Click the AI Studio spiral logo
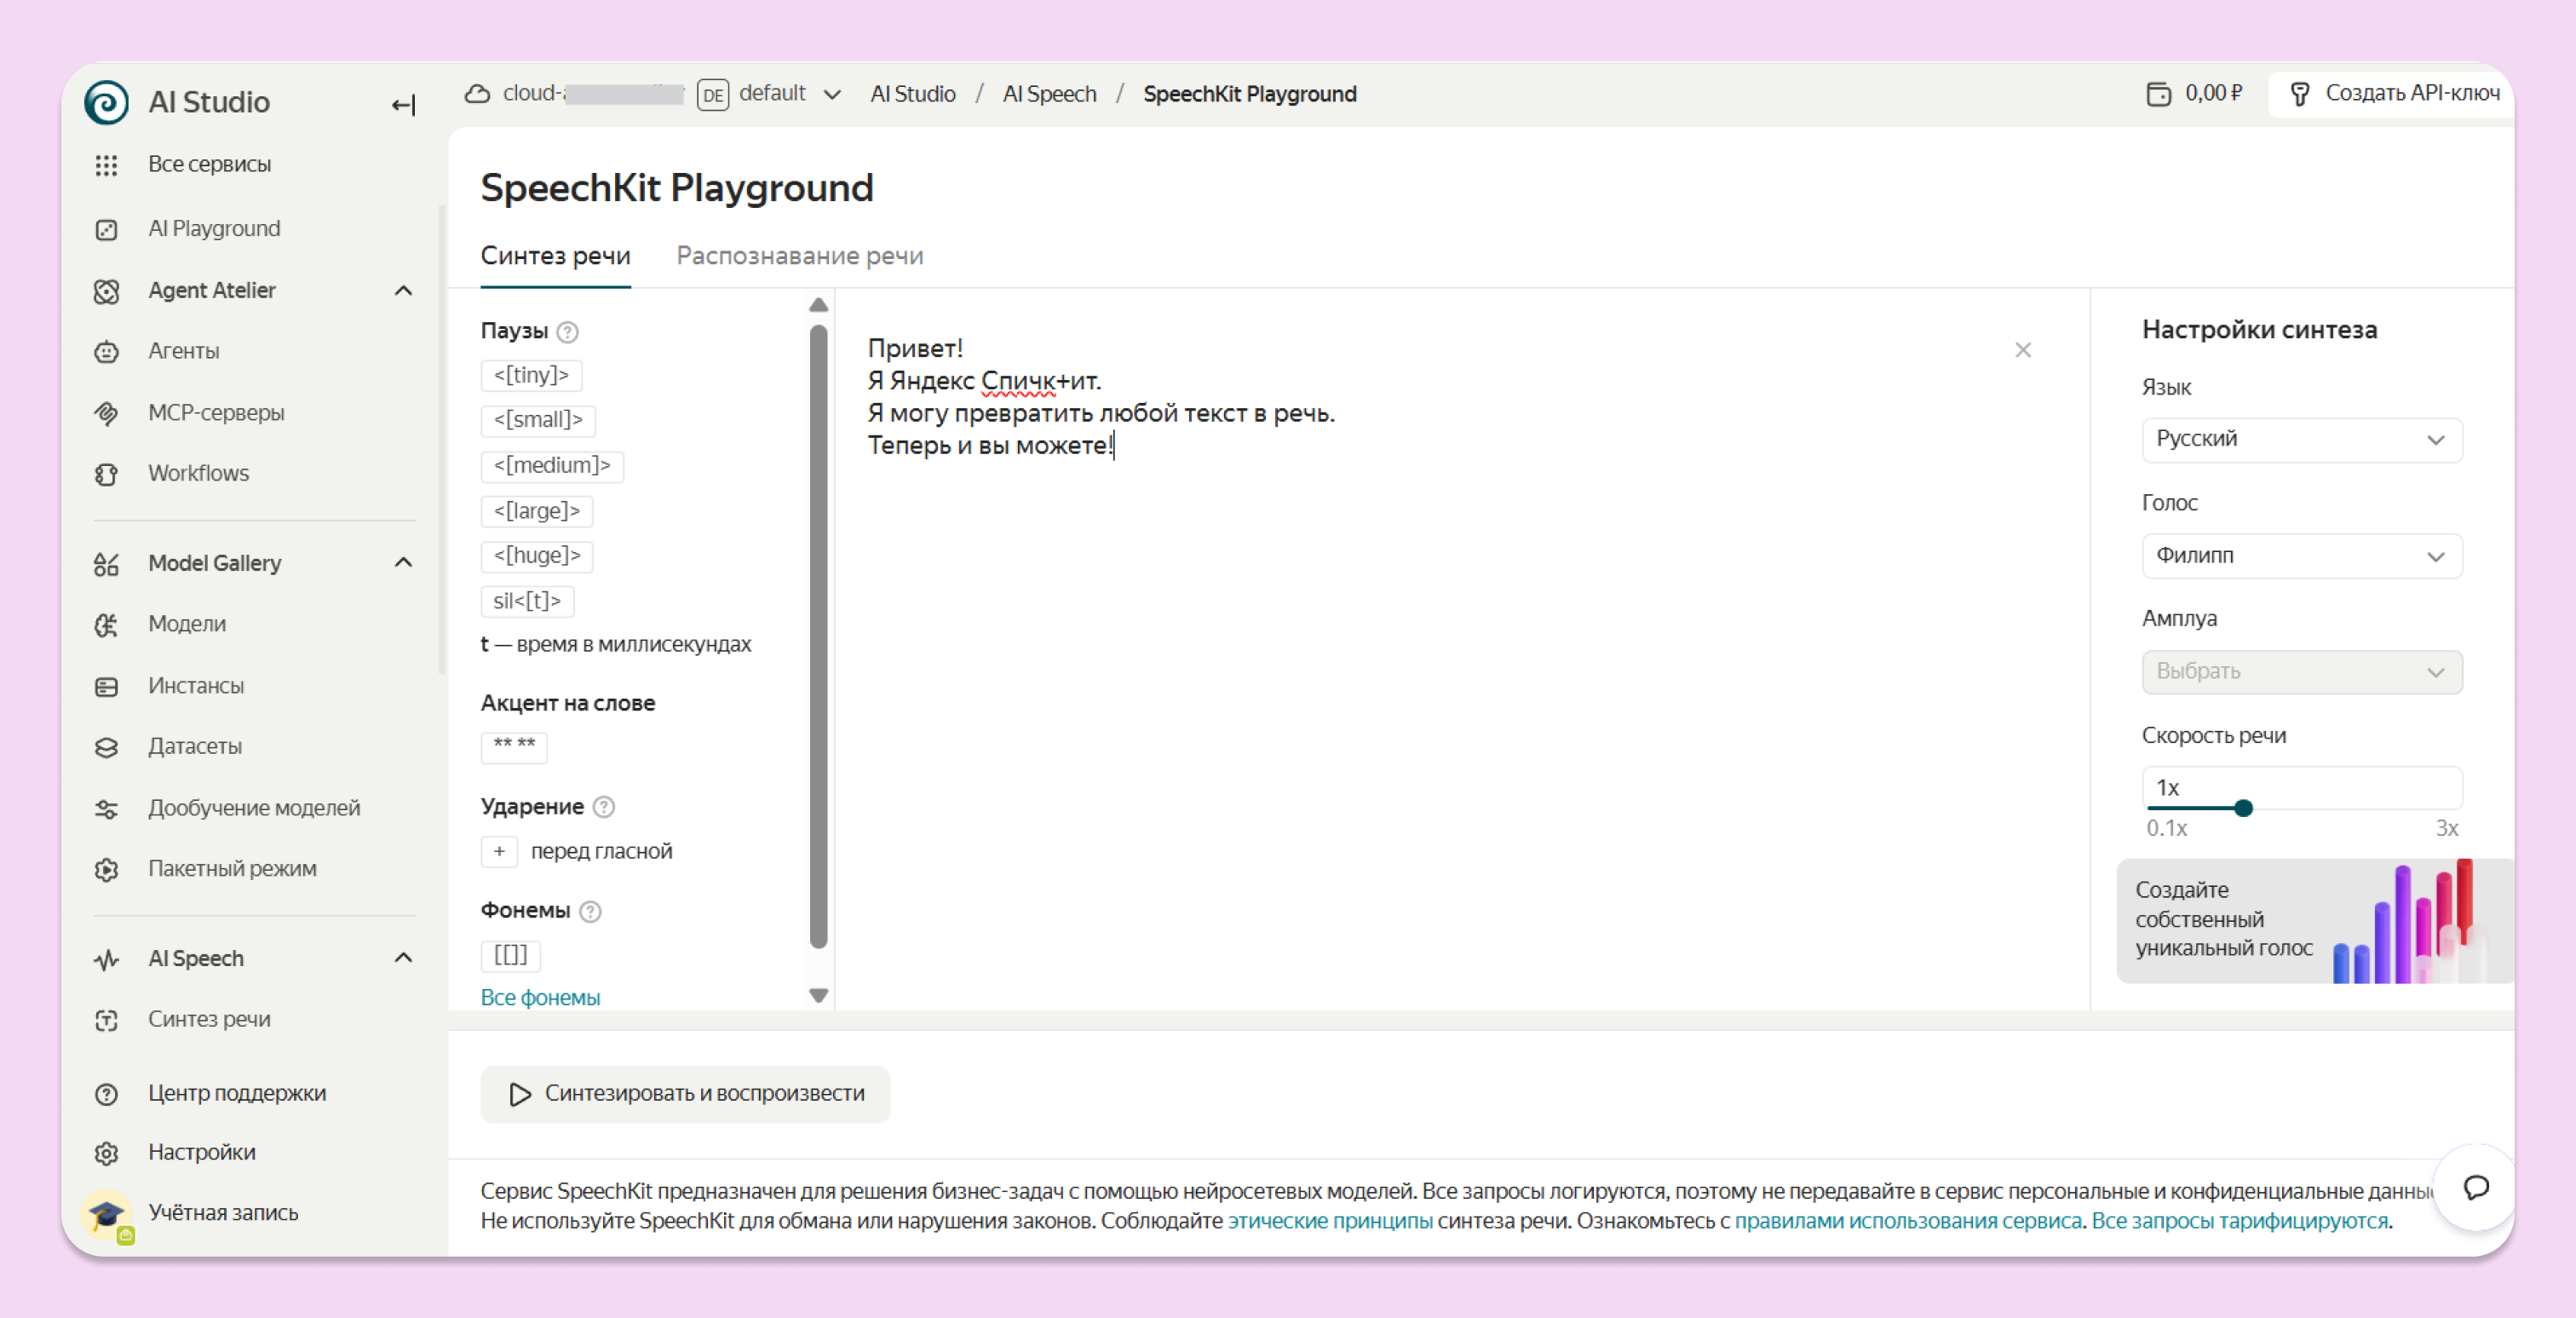The width and height of the screenshot is (2576, 1318). [x=106, y=102]
